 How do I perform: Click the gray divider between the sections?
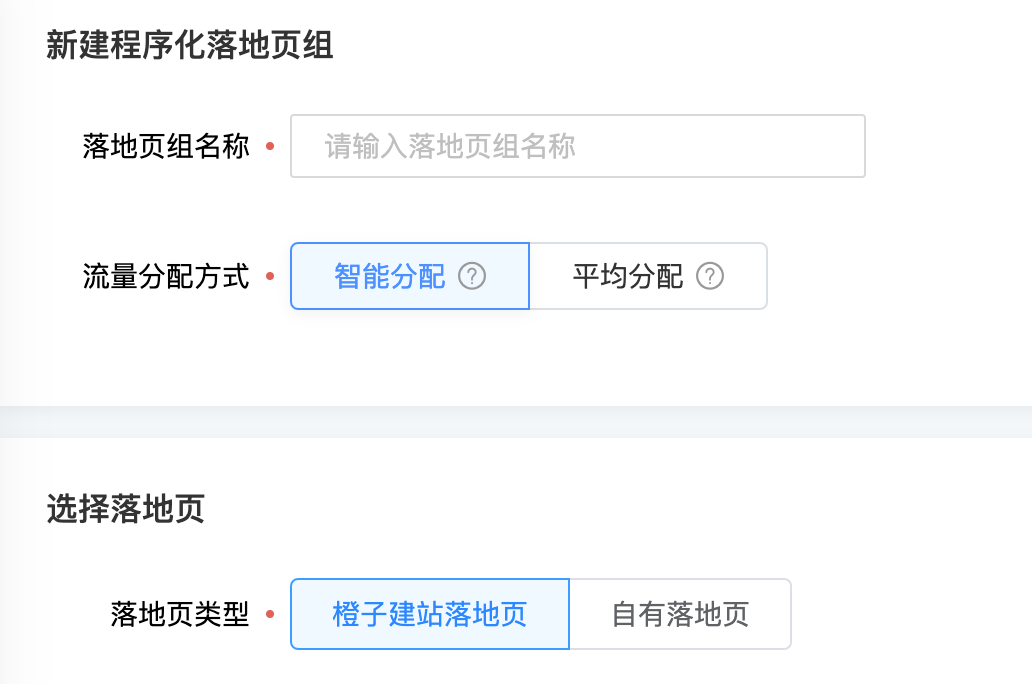pos(516,421)
